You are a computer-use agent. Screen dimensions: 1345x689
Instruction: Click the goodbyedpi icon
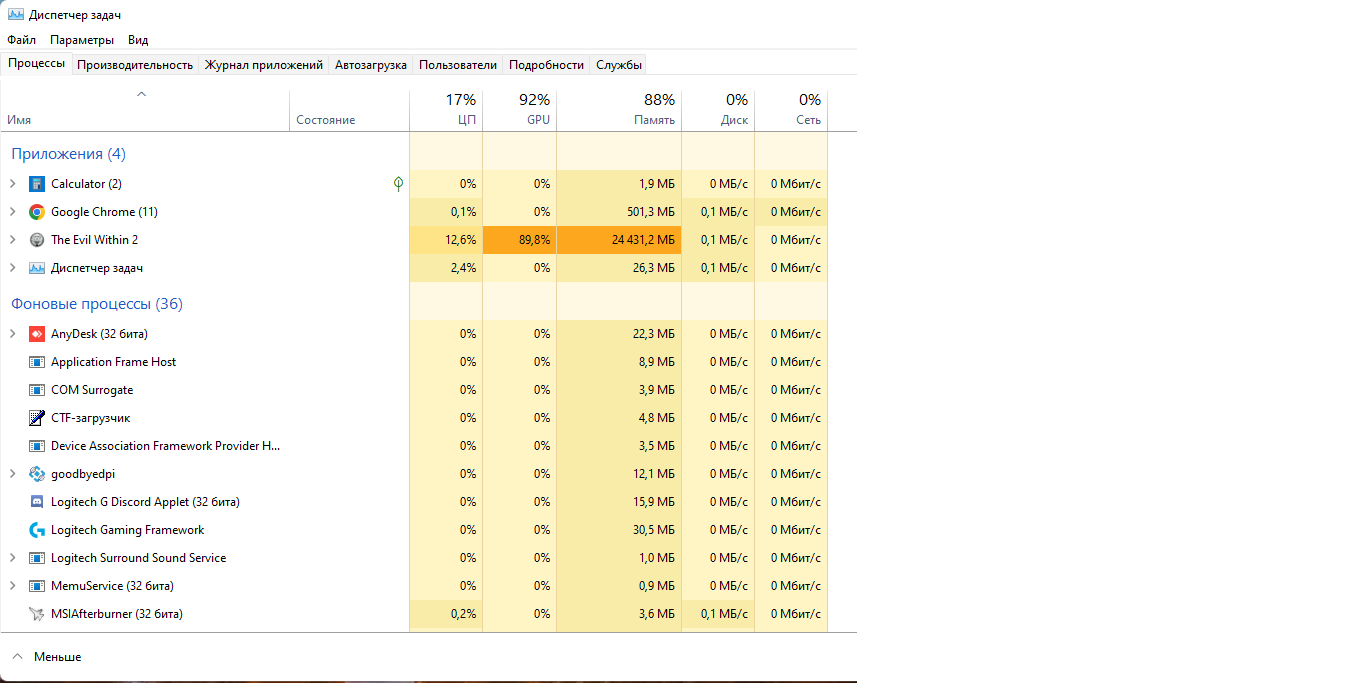pos(37,474)
